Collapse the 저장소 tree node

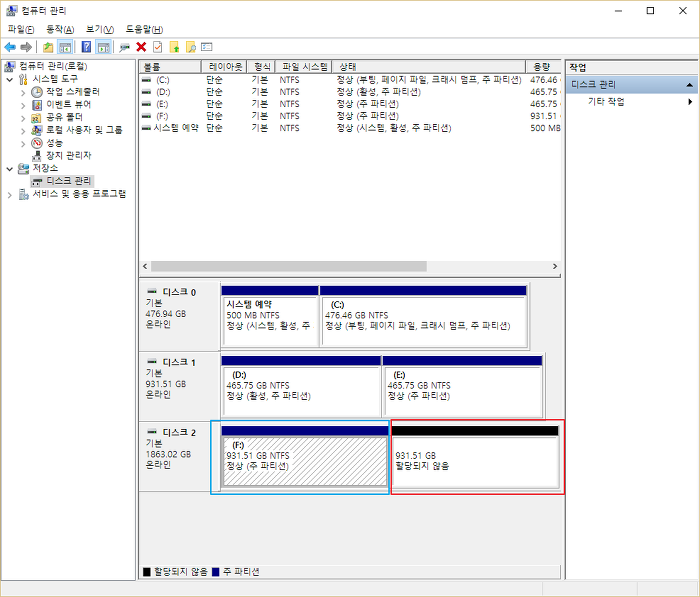(10, 169)
